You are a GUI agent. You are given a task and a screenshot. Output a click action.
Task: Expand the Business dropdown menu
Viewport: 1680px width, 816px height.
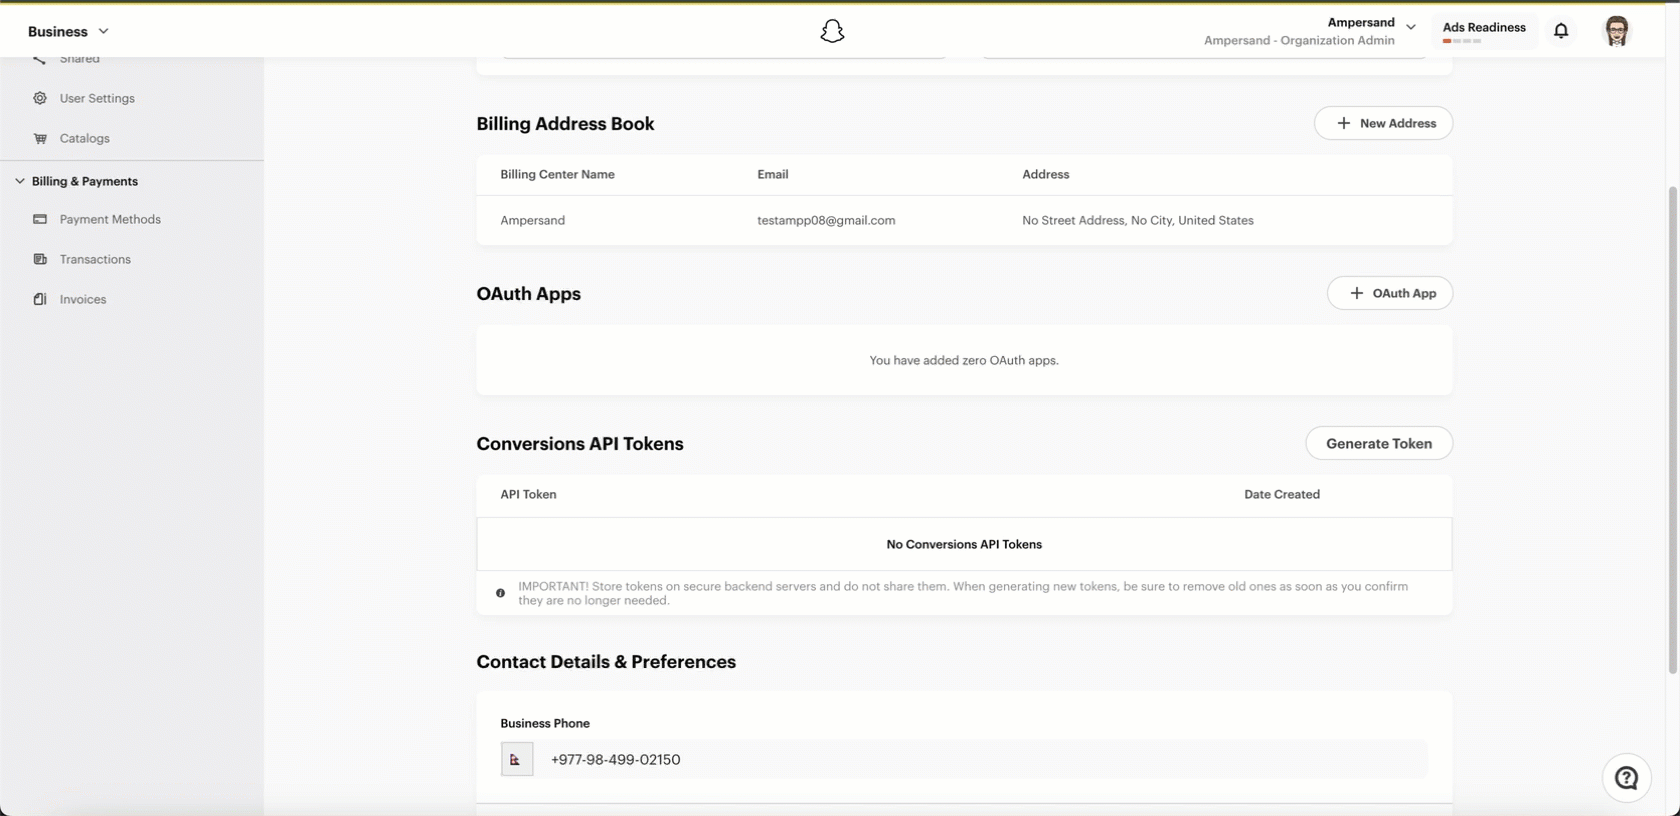[x=68, y=31]
